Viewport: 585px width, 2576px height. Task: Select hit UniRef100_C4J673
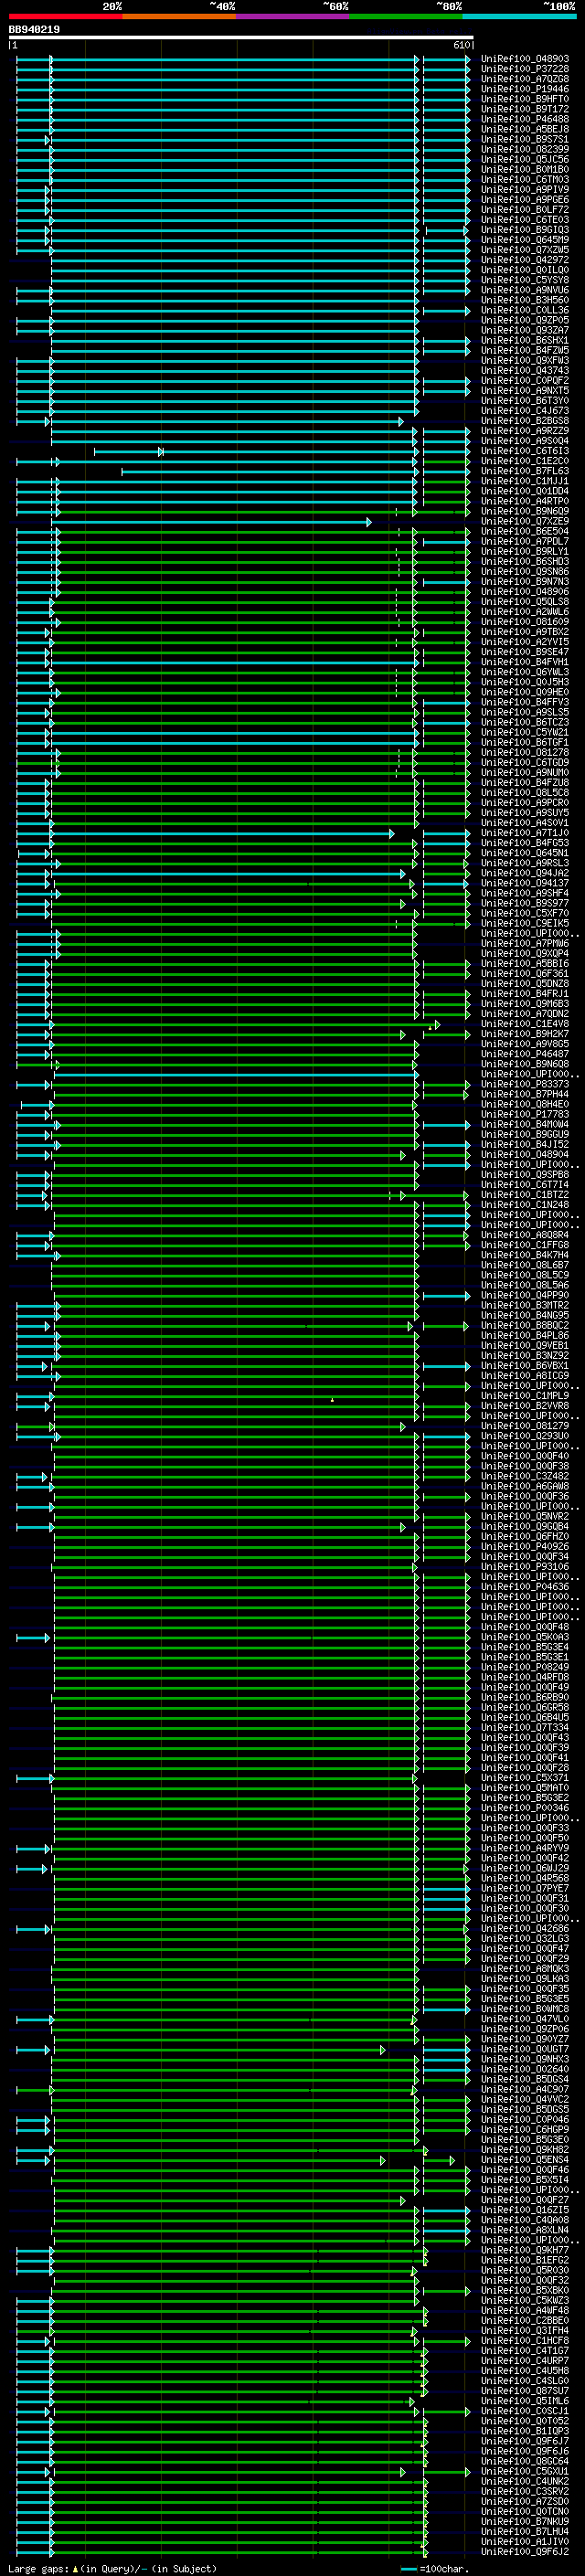(x=525, y=411)
